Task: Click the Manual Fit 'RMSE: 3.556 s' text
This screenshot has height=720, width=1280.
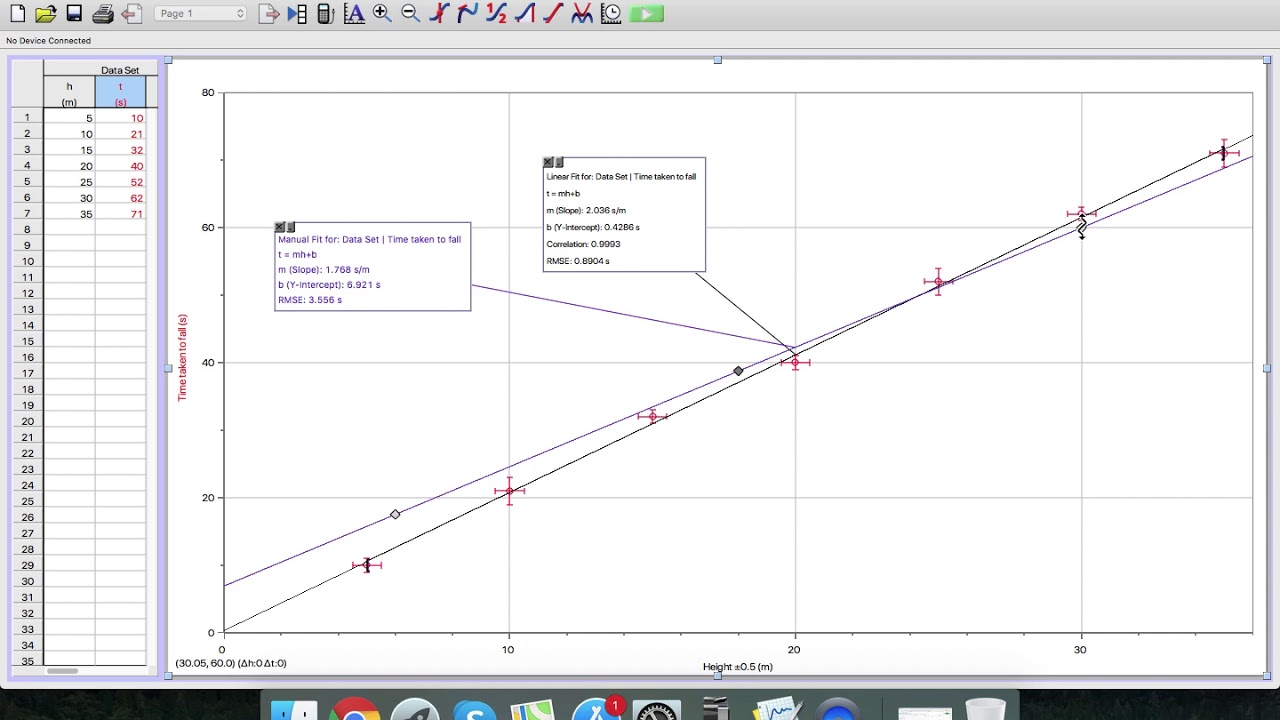Action: point(310,300)
